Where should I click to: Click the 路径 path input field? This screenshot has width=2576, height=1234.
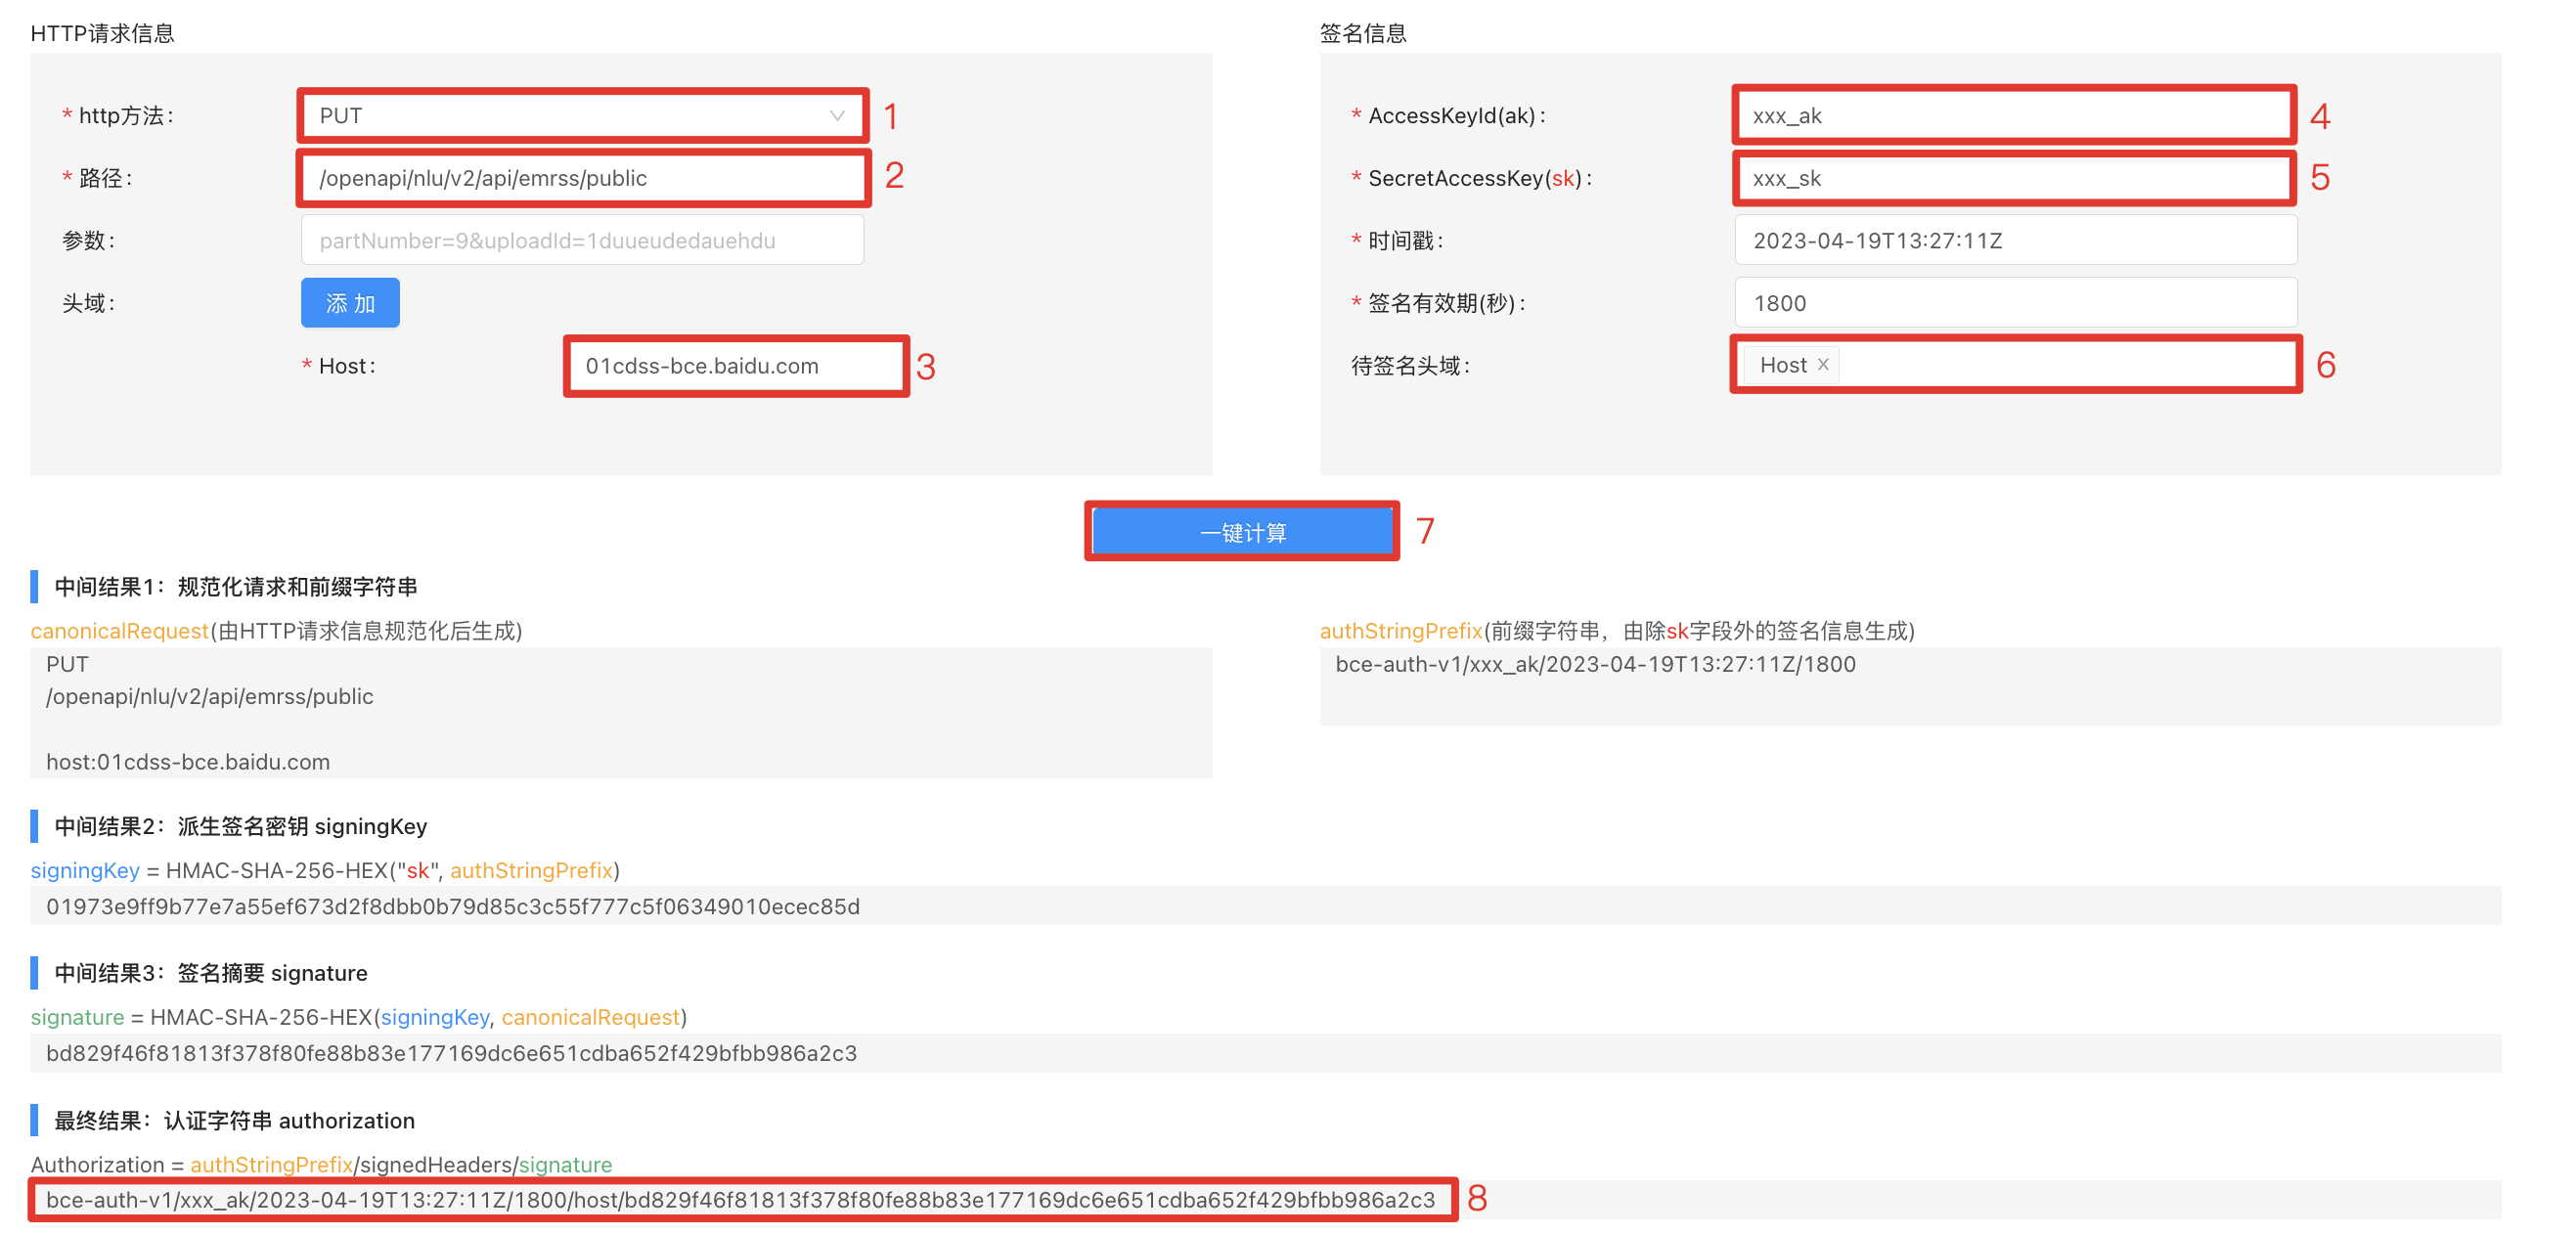click(x=582, y=178)
